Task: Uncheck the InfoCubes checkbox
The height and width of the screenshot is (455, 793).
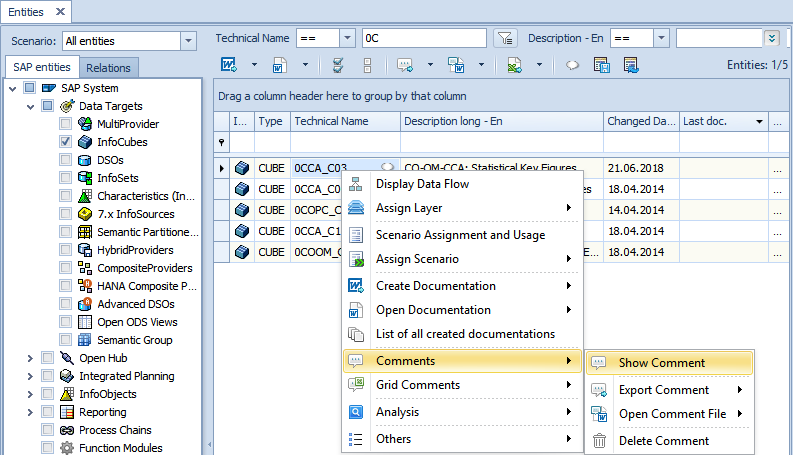Action: 66,142
